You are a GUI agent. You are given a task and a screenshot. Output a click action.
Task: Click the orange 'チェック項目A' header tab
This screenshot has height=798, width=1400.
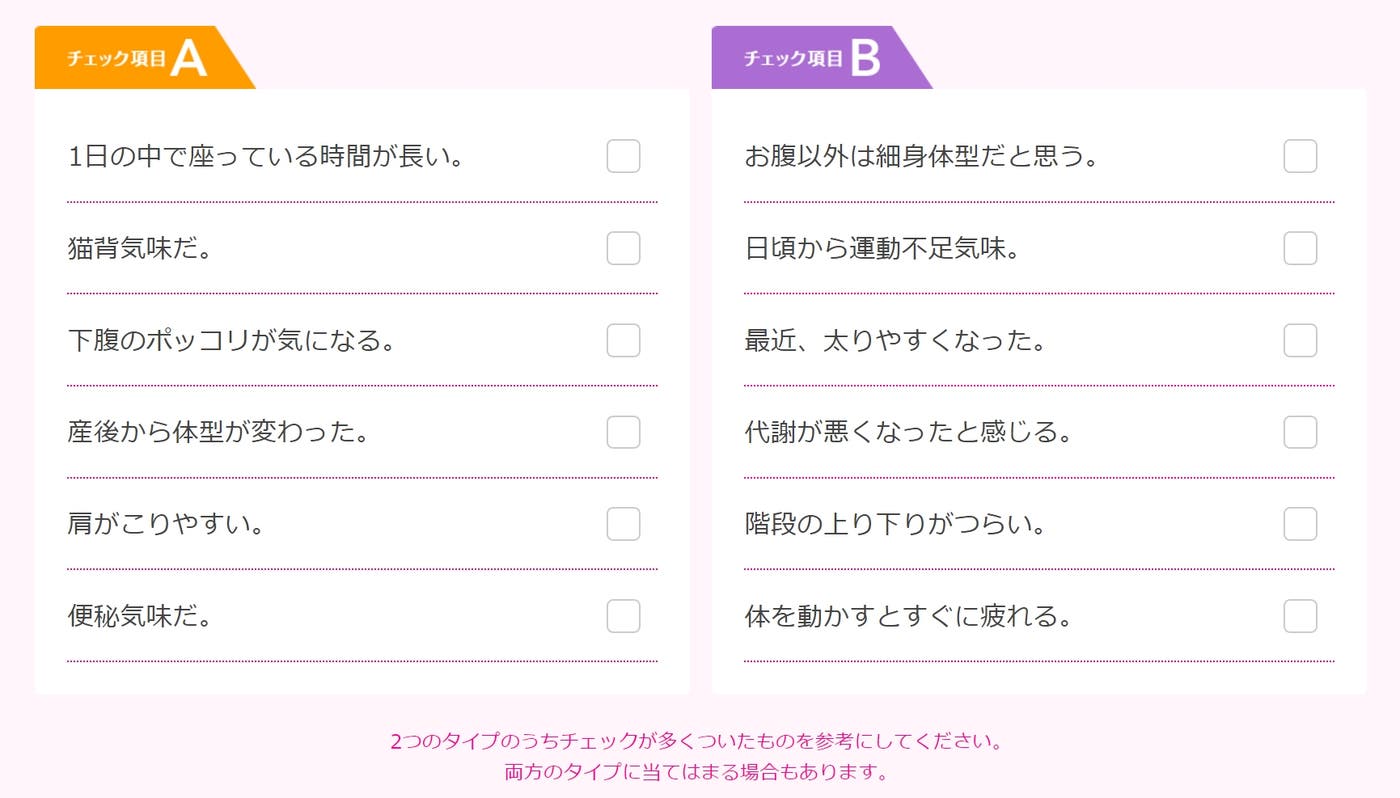pyautogui.click(x=136, y=58)
